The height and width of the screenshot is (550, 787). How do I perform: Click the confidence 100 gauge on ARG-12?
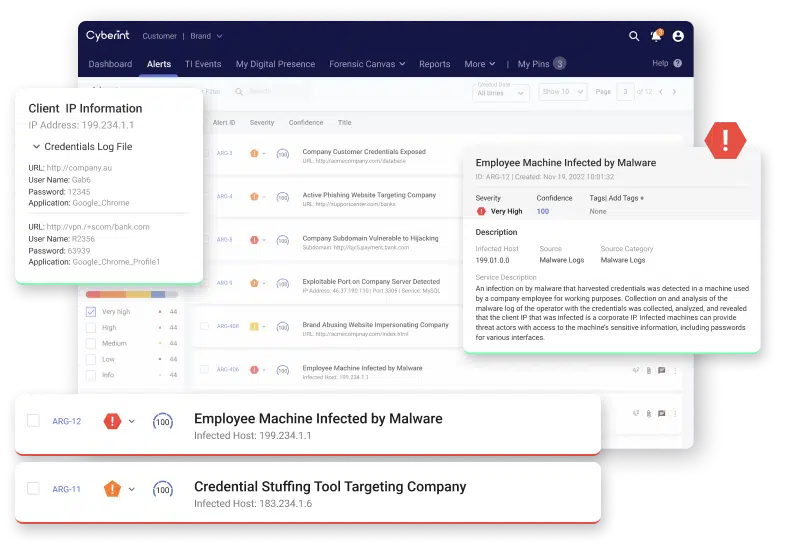(x=162, y=421)
